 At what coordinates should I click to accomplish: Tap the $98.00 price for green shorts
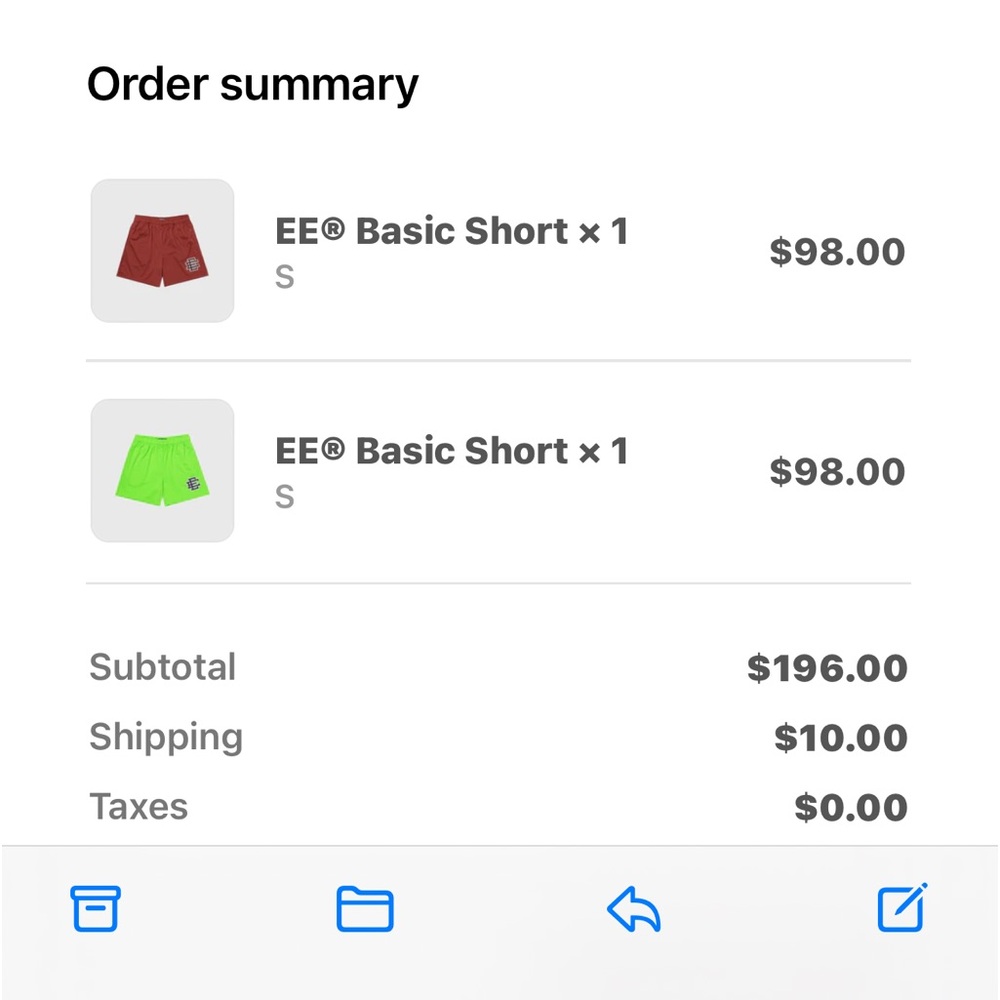click(x=837, y=472)
